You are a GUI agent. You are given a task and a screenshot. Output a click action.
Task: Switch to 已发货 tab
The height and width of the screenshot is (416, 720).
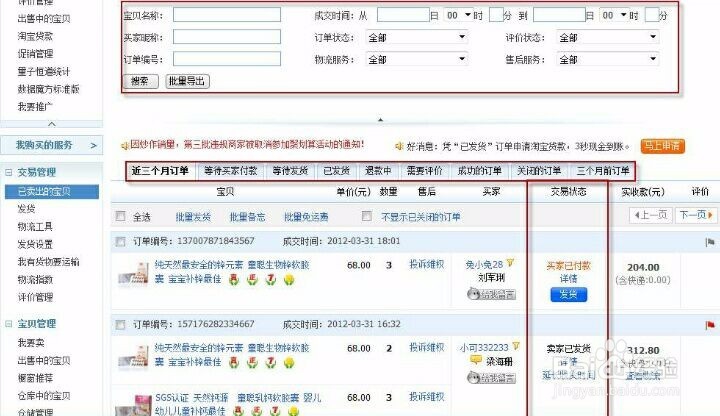tap(337, 171)
